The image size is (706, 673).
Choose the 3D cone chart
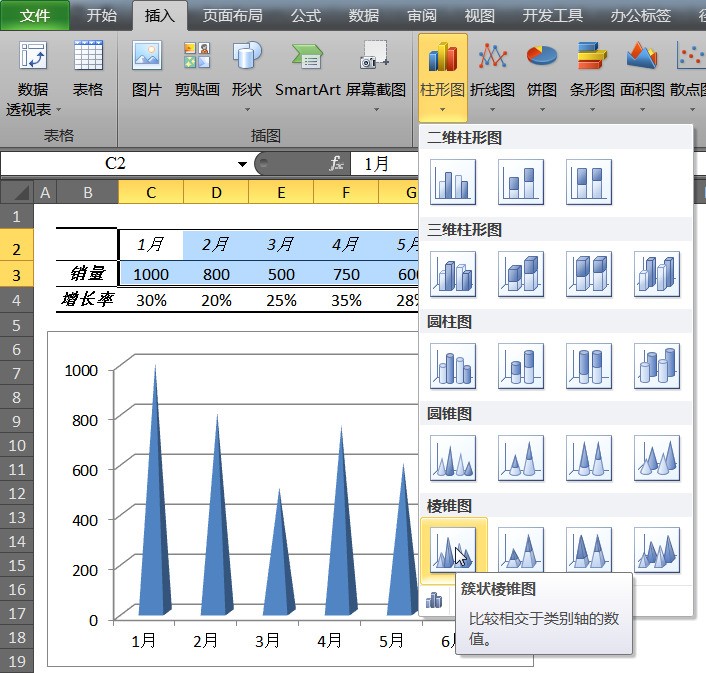[x=657, y=458]
